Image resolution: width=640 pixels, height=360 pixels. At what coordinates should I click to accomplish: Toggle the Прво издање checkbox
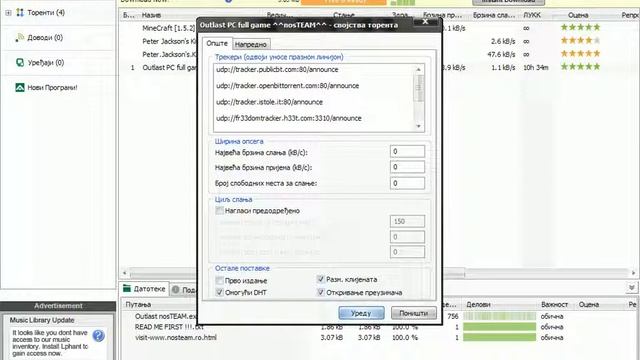(220, 280)
